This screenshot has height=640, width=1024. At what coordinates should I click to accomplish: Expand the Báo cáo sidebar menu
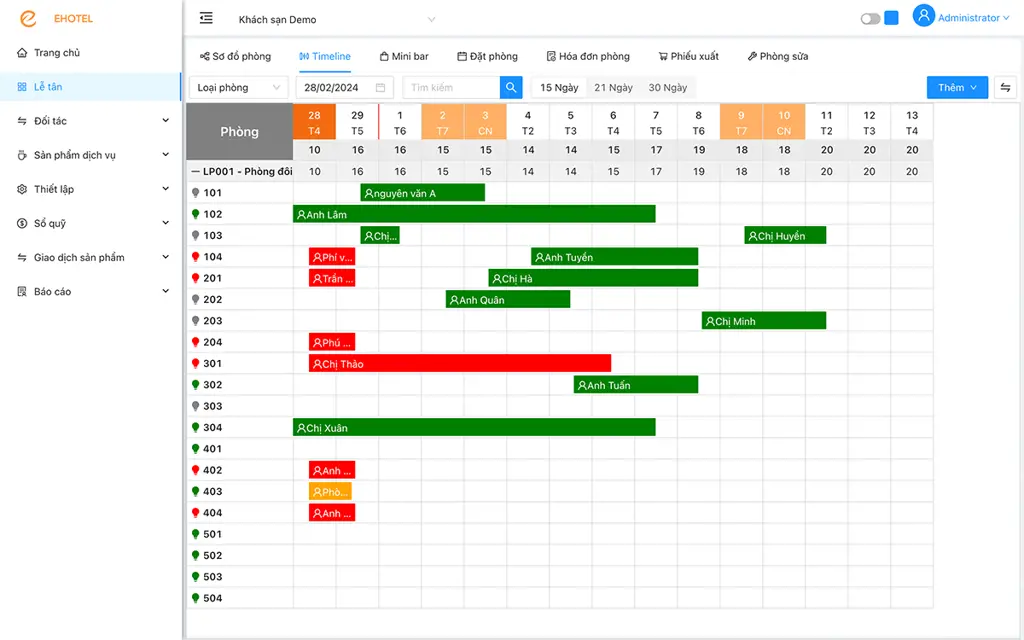(x=91, y=291)
